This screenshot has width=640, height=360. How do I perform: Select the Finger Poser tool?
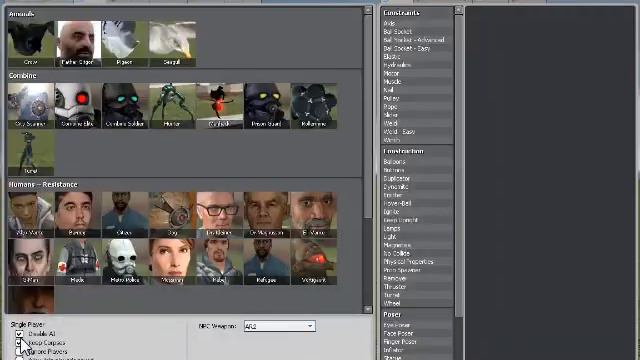pyautogui.click(x=417, y=342)
